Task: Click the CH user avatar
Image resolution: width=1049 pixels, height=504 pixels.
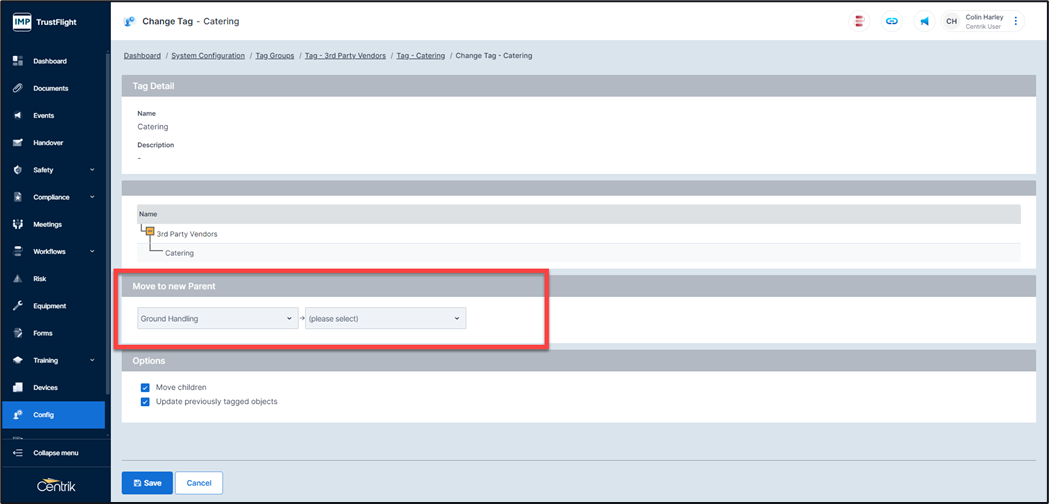Action: 951,21
